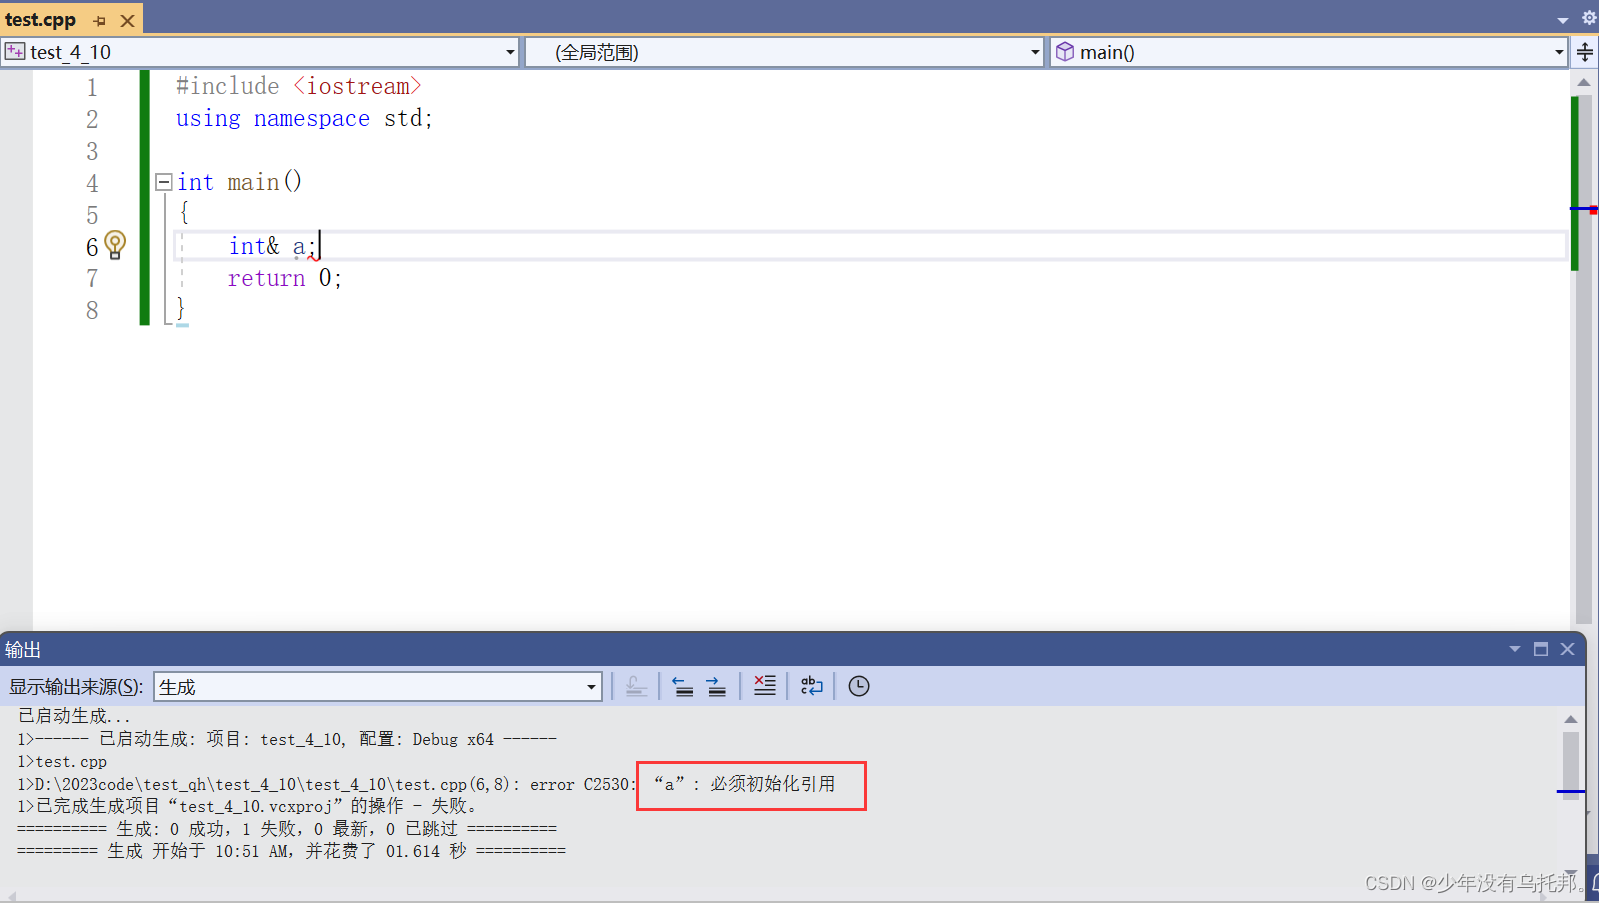Screen dimensions: 1599x903
Task: Click the '已启动生成...' output line
Action: 74,716
